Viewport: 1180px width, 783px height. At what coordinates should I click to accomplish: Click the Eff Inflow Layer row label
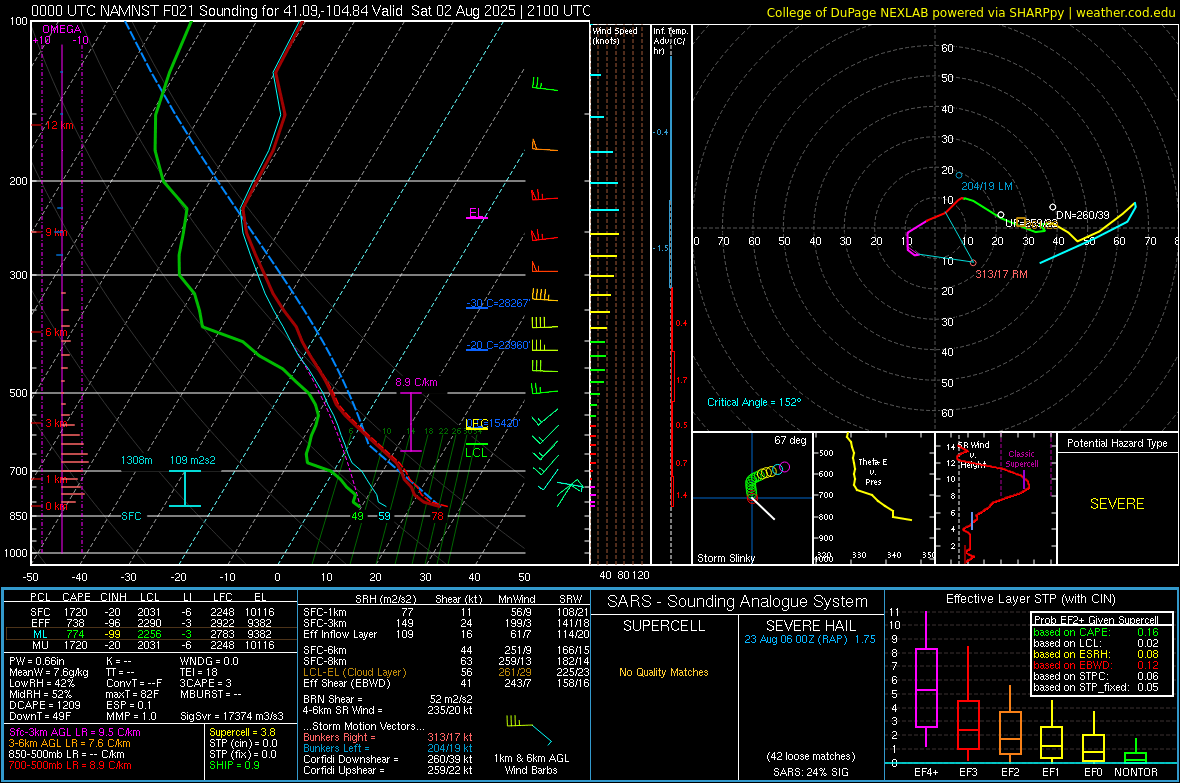coord(340,634)
